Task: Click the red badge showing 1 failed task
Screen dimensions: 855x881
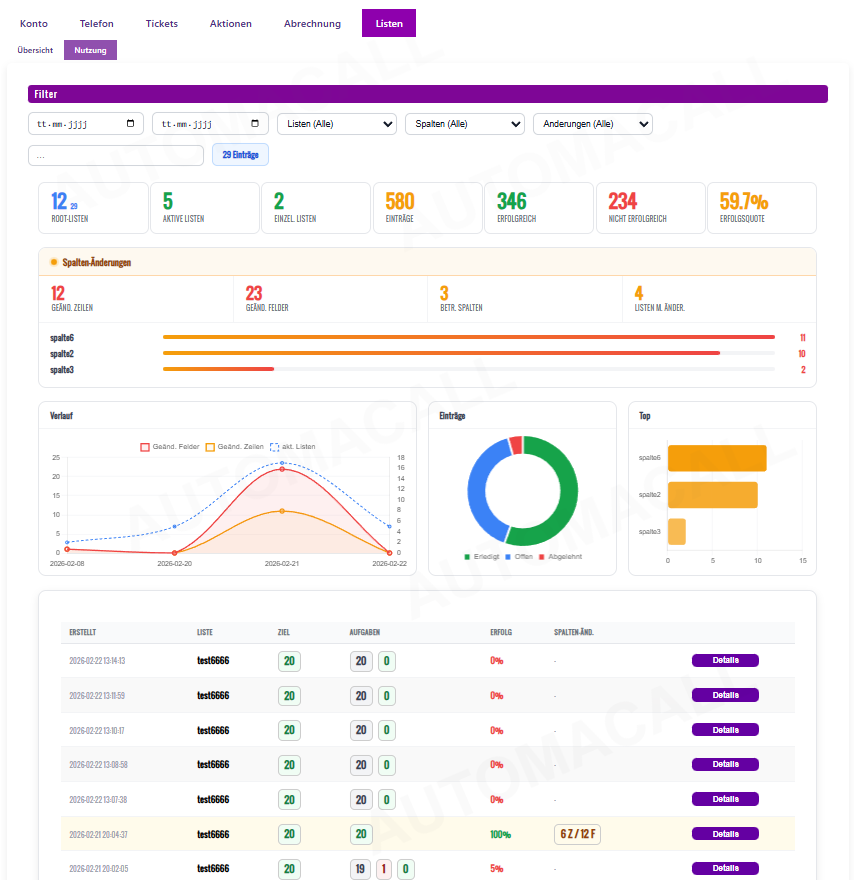Action: pos(383,869)
